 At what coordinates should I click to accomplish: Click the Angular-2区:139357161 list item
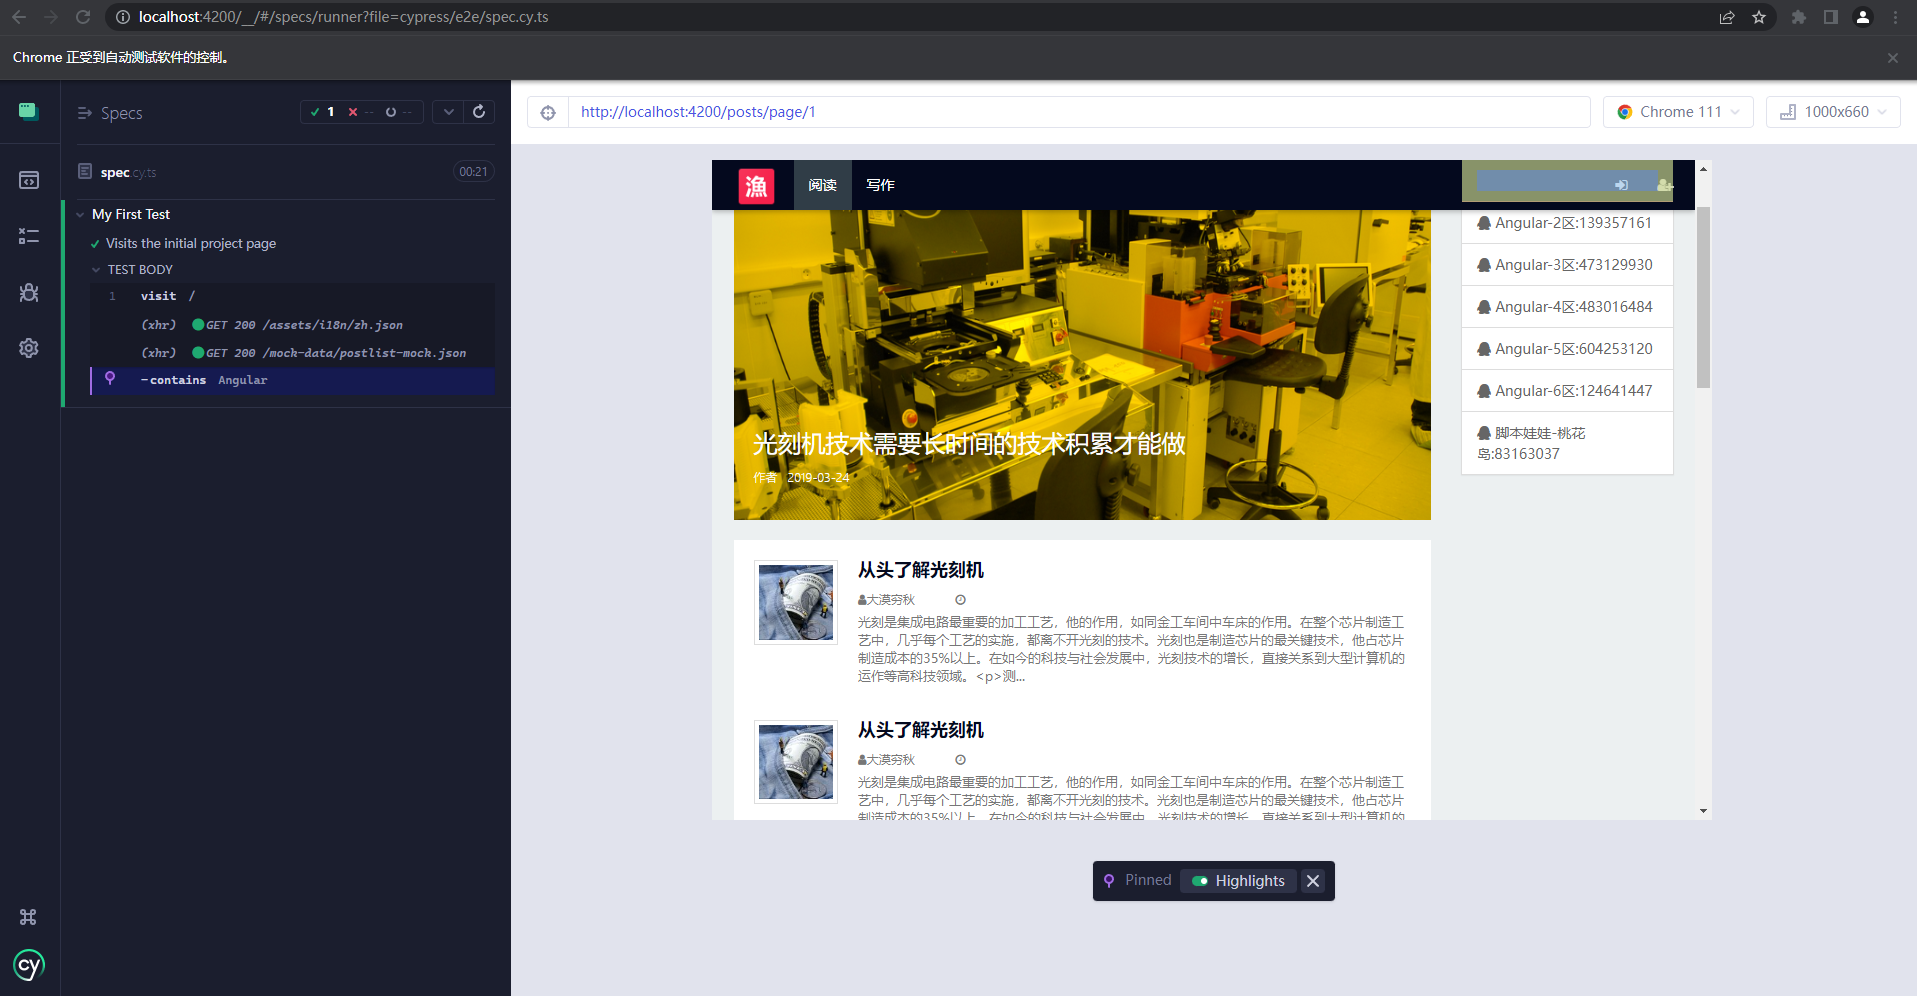(x=1567, y=223)
